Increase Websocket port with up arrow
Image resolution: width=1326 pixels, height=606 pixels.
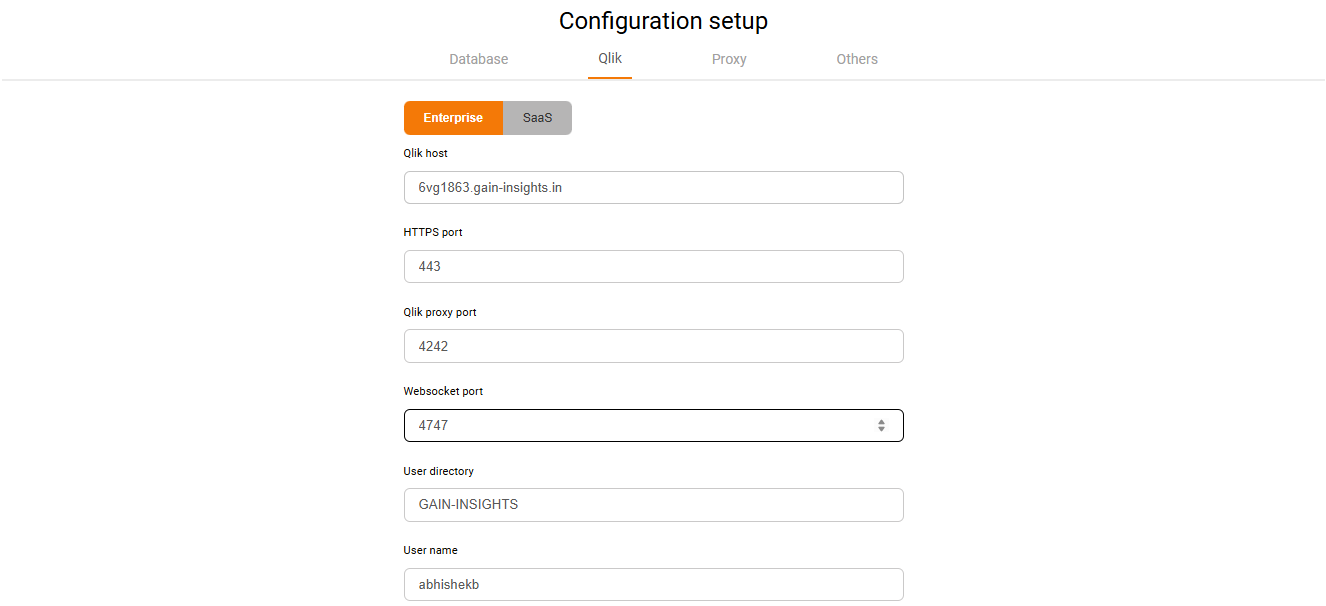point(881,421)
